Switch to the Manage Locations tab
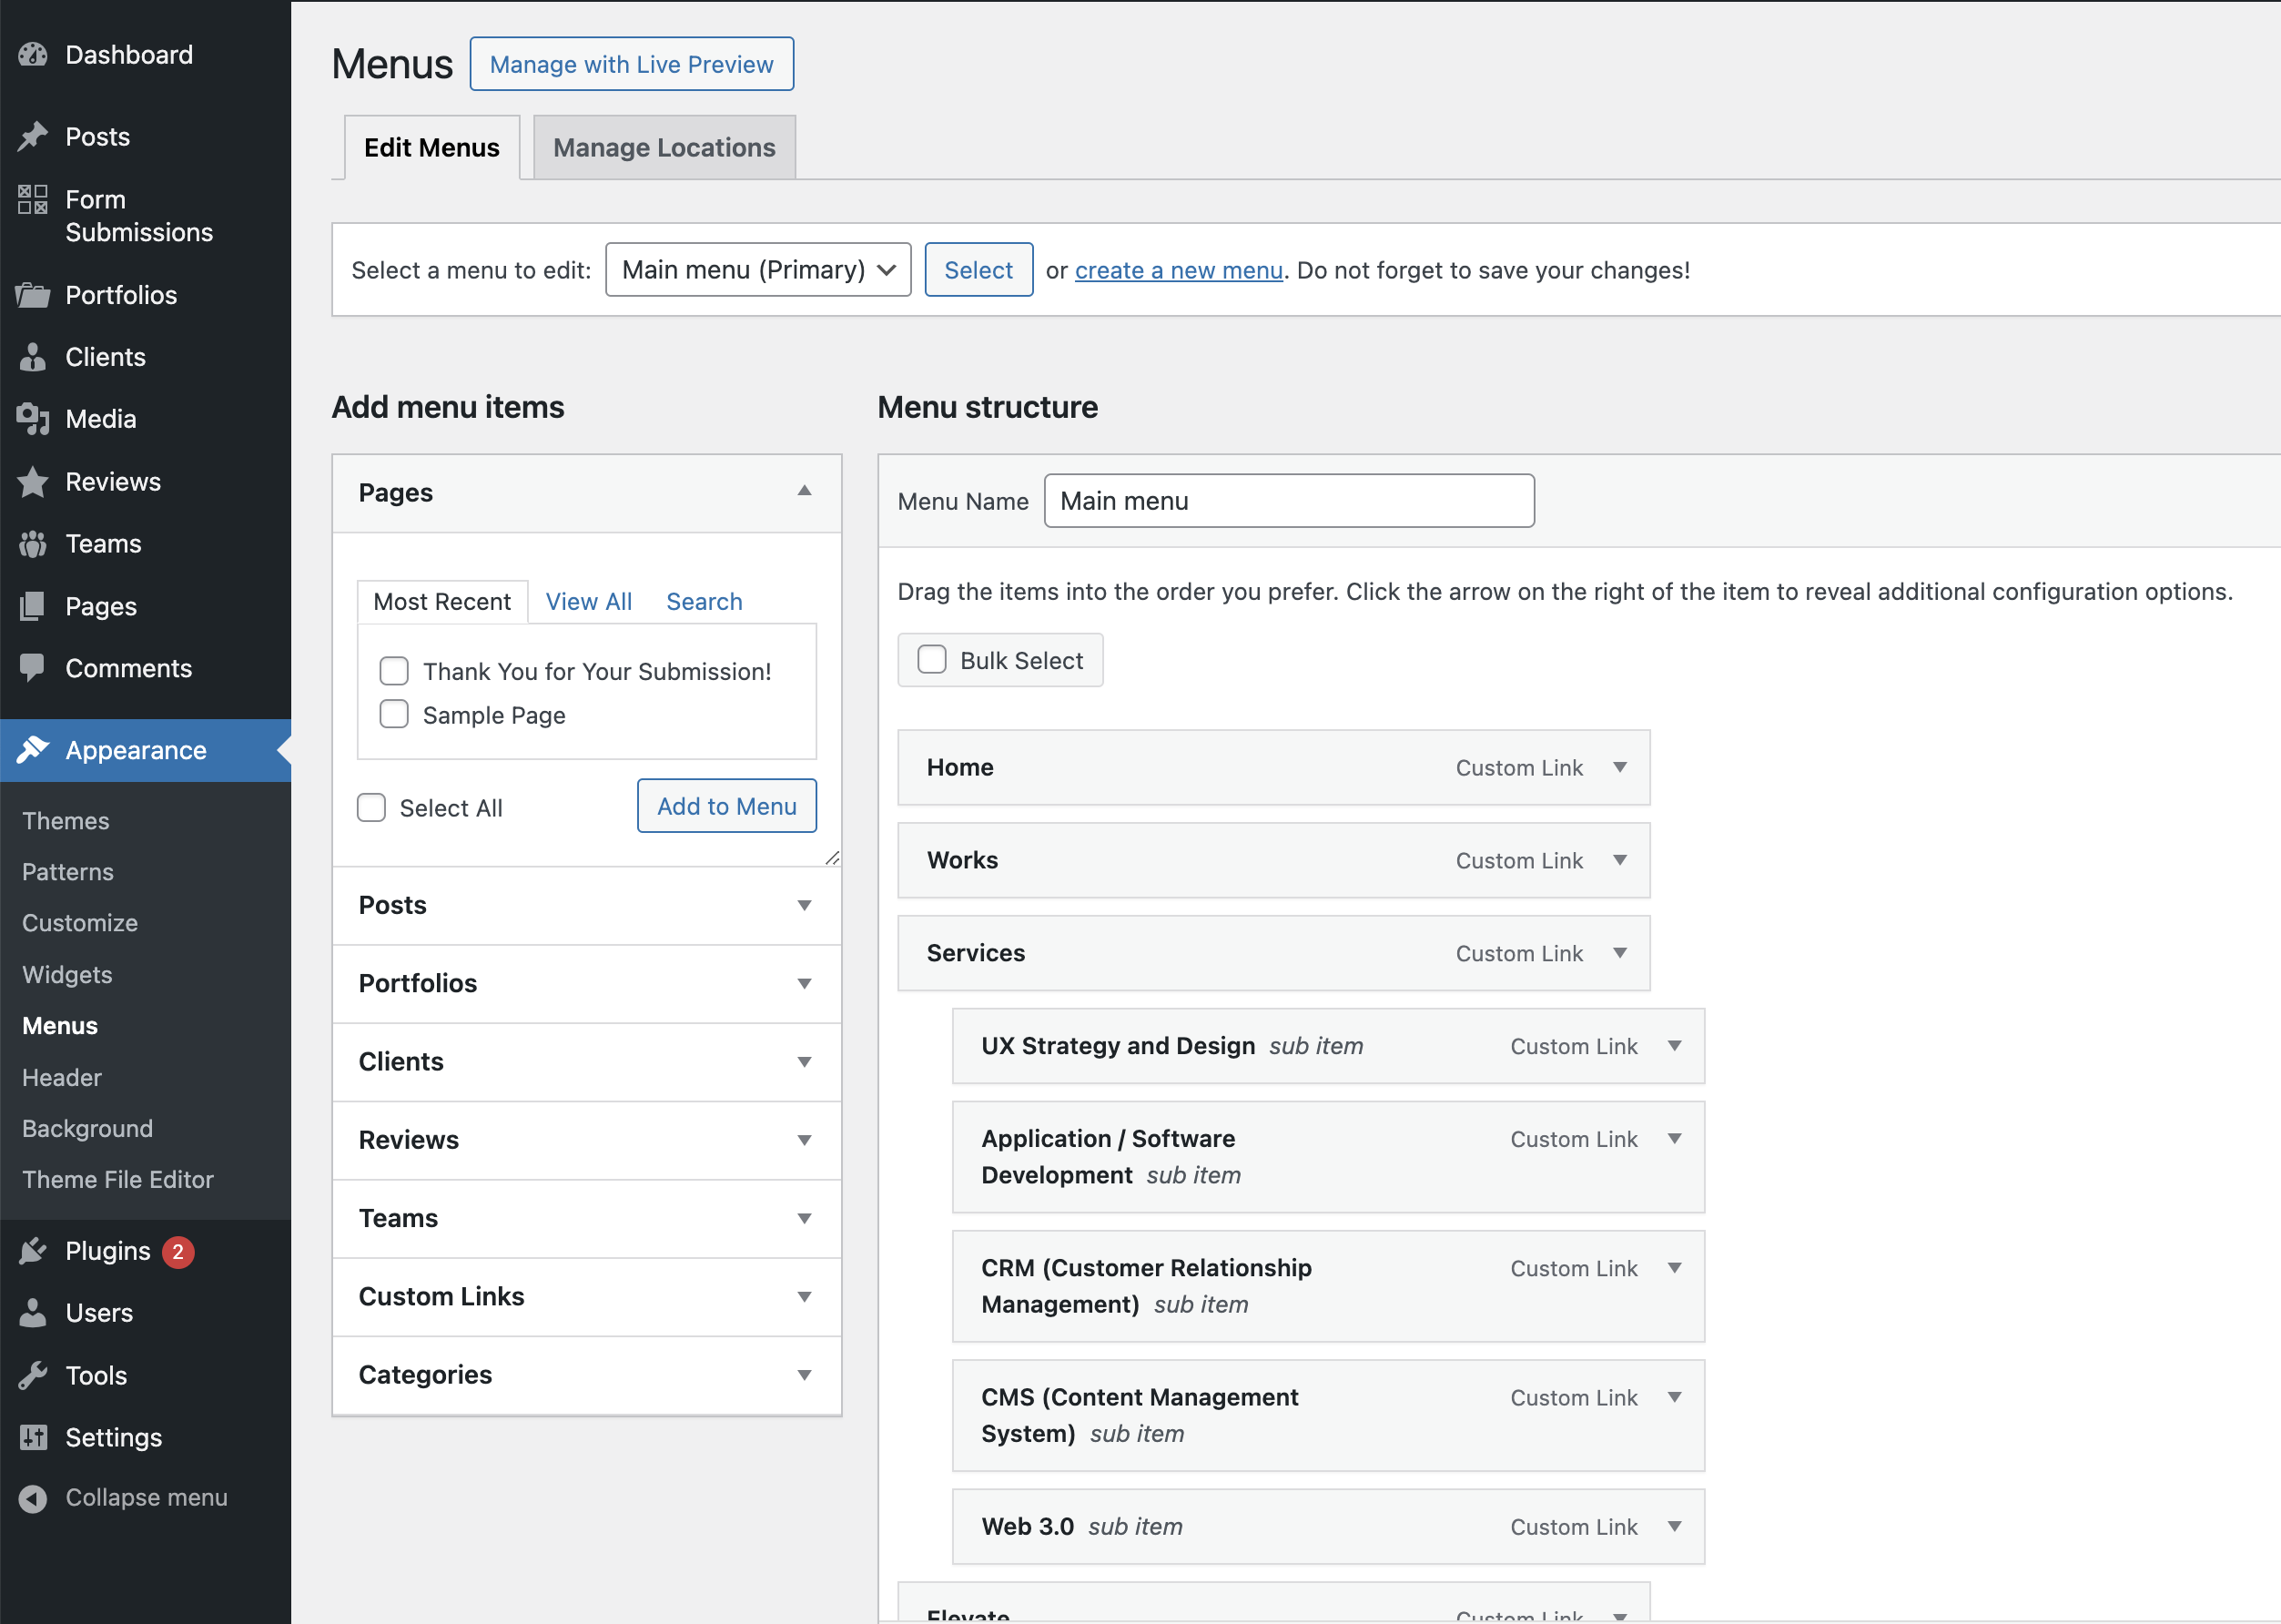Screen dimensions: 2281x1624 (x=664, y=147)
